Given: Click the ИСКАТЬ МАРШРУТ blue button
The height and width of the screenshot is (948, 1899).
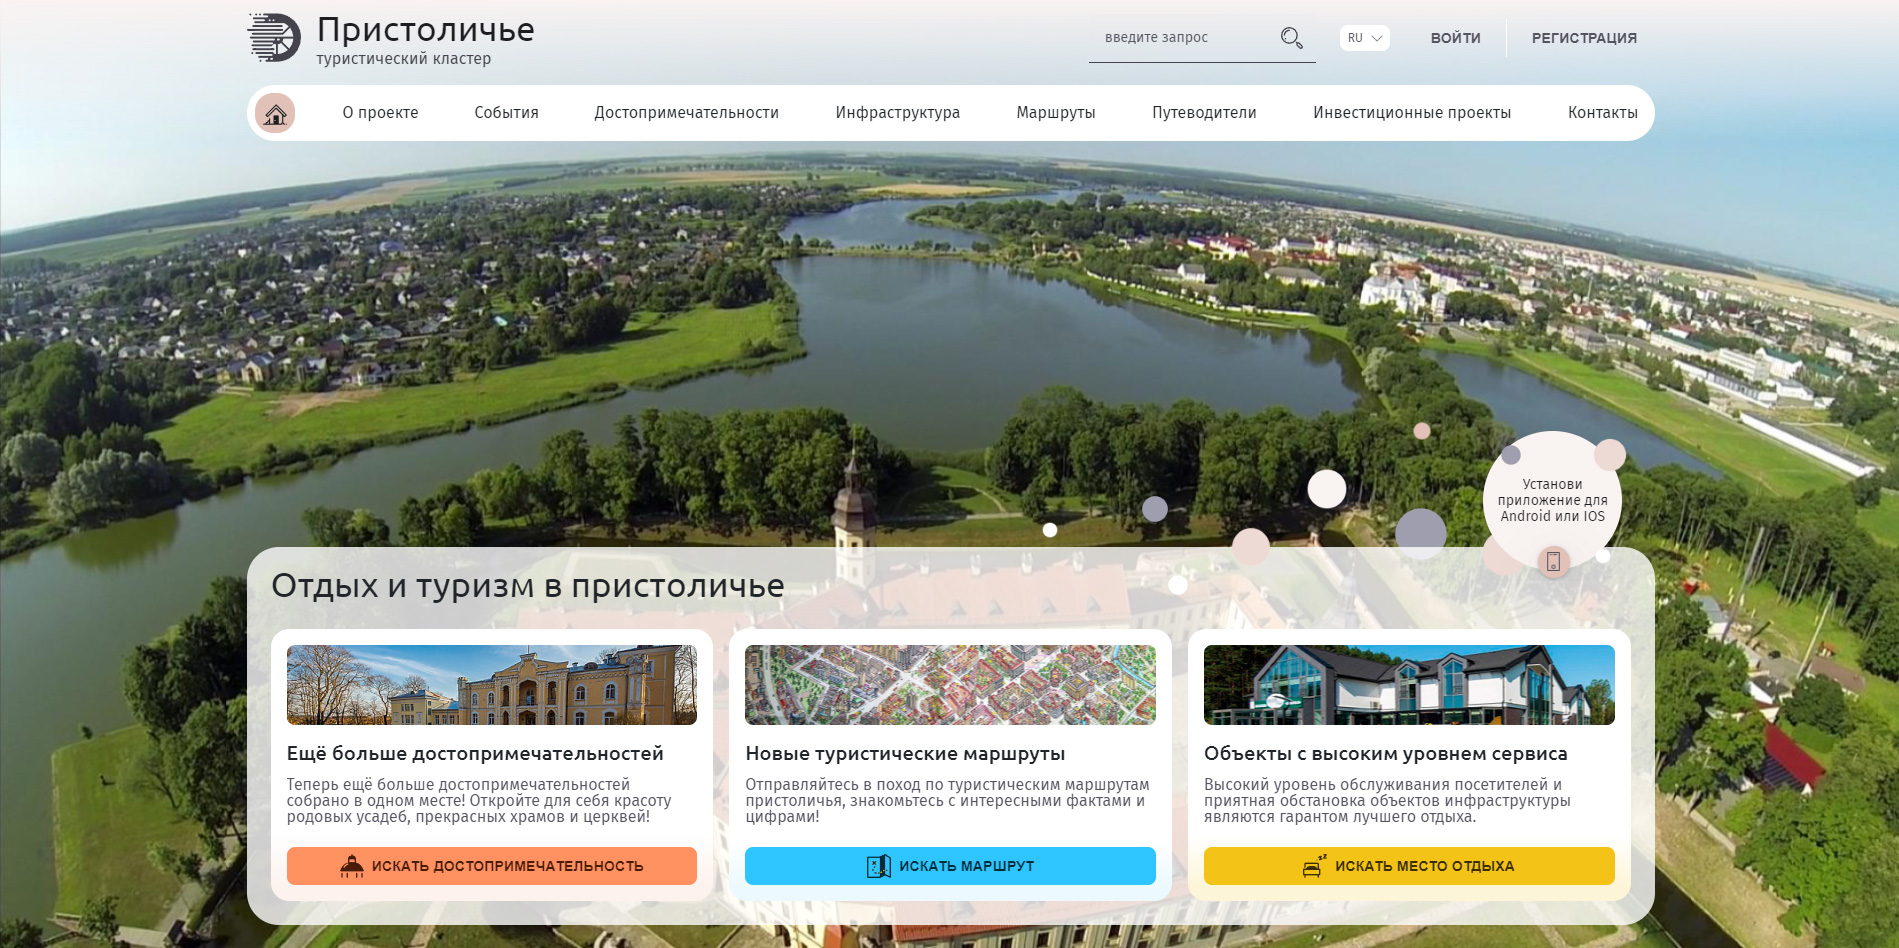Looking at the screenshot, I should [x=950, y=866].
